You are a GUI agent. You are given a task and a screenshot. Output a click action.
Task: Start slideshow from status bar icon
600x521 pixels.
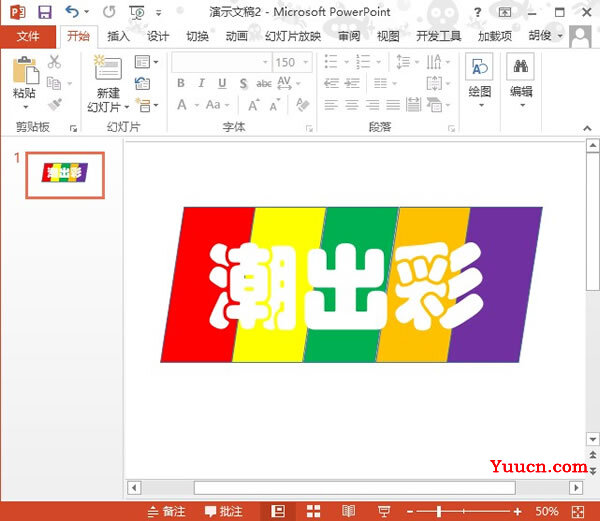tap(383, 511)
